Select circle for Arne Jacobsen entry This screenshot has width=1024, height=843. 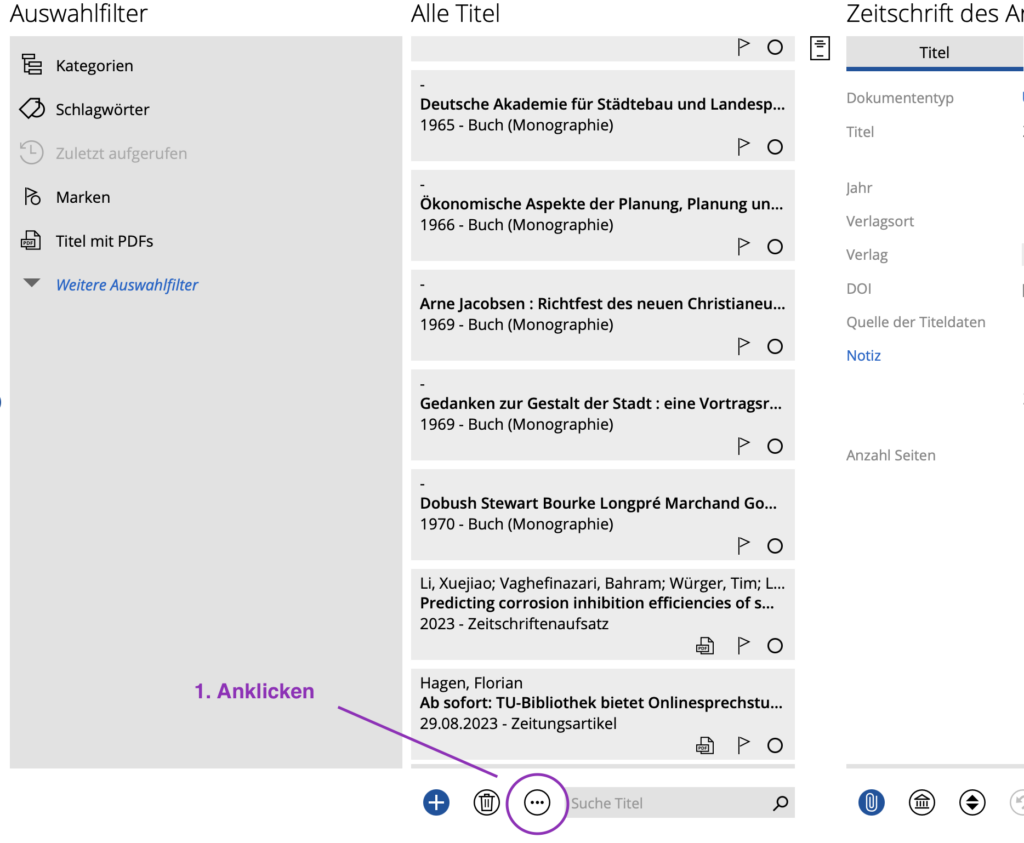click(775, 347)
